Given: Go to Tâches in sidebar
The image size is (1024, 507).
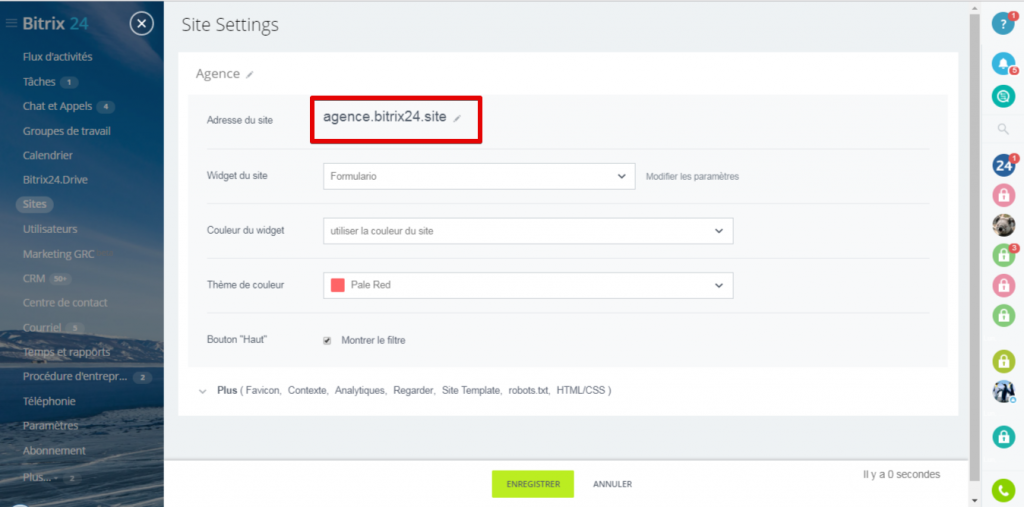Looking at the screenshot, I should click(x=39, y=82).
